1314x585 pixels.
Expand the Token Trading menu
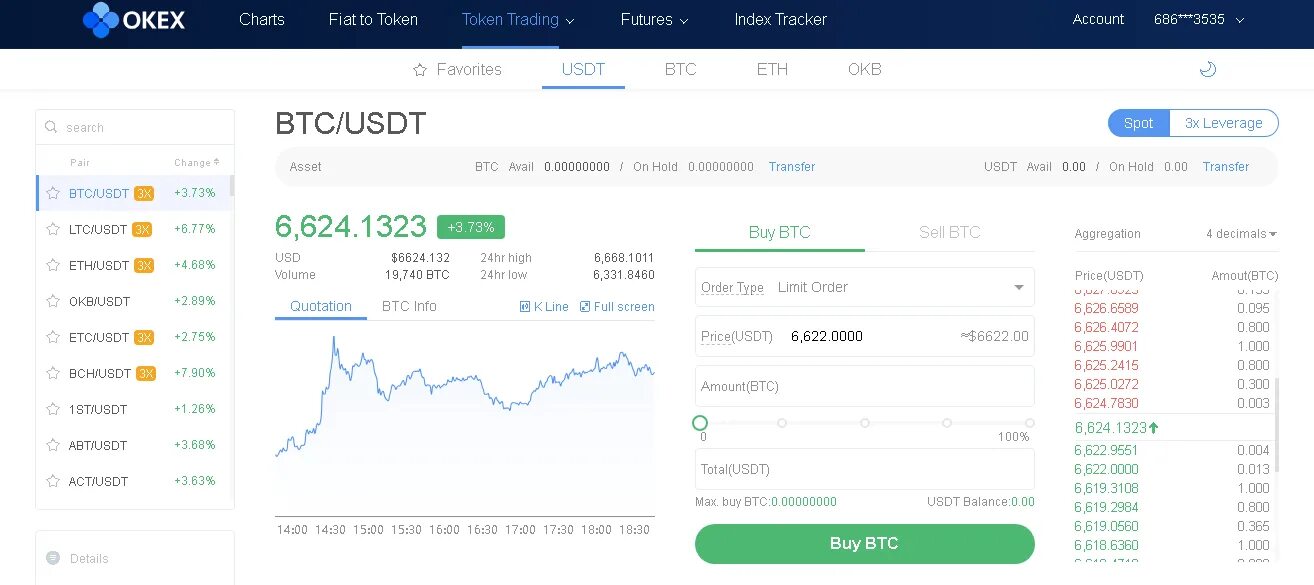pyautogui.click(x=518, y=19)
